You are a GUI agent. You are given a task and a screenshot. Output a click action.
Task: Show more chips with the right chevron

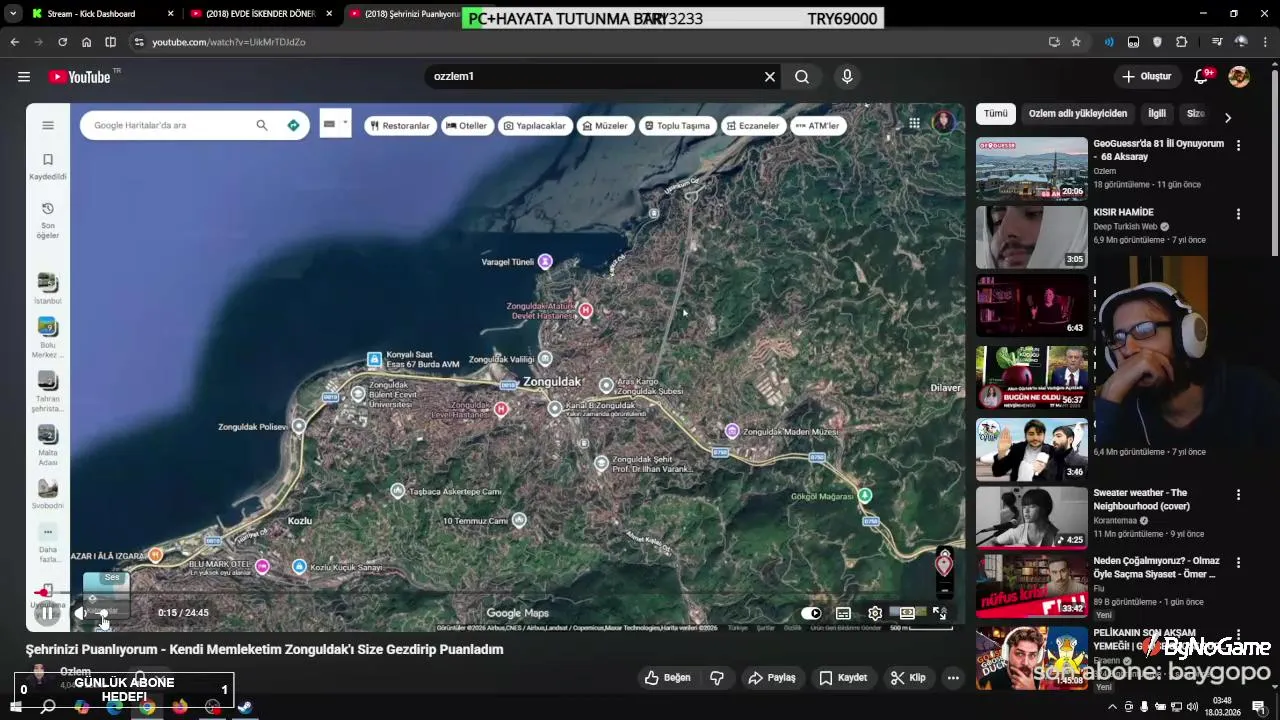(x=1227, y=117)
